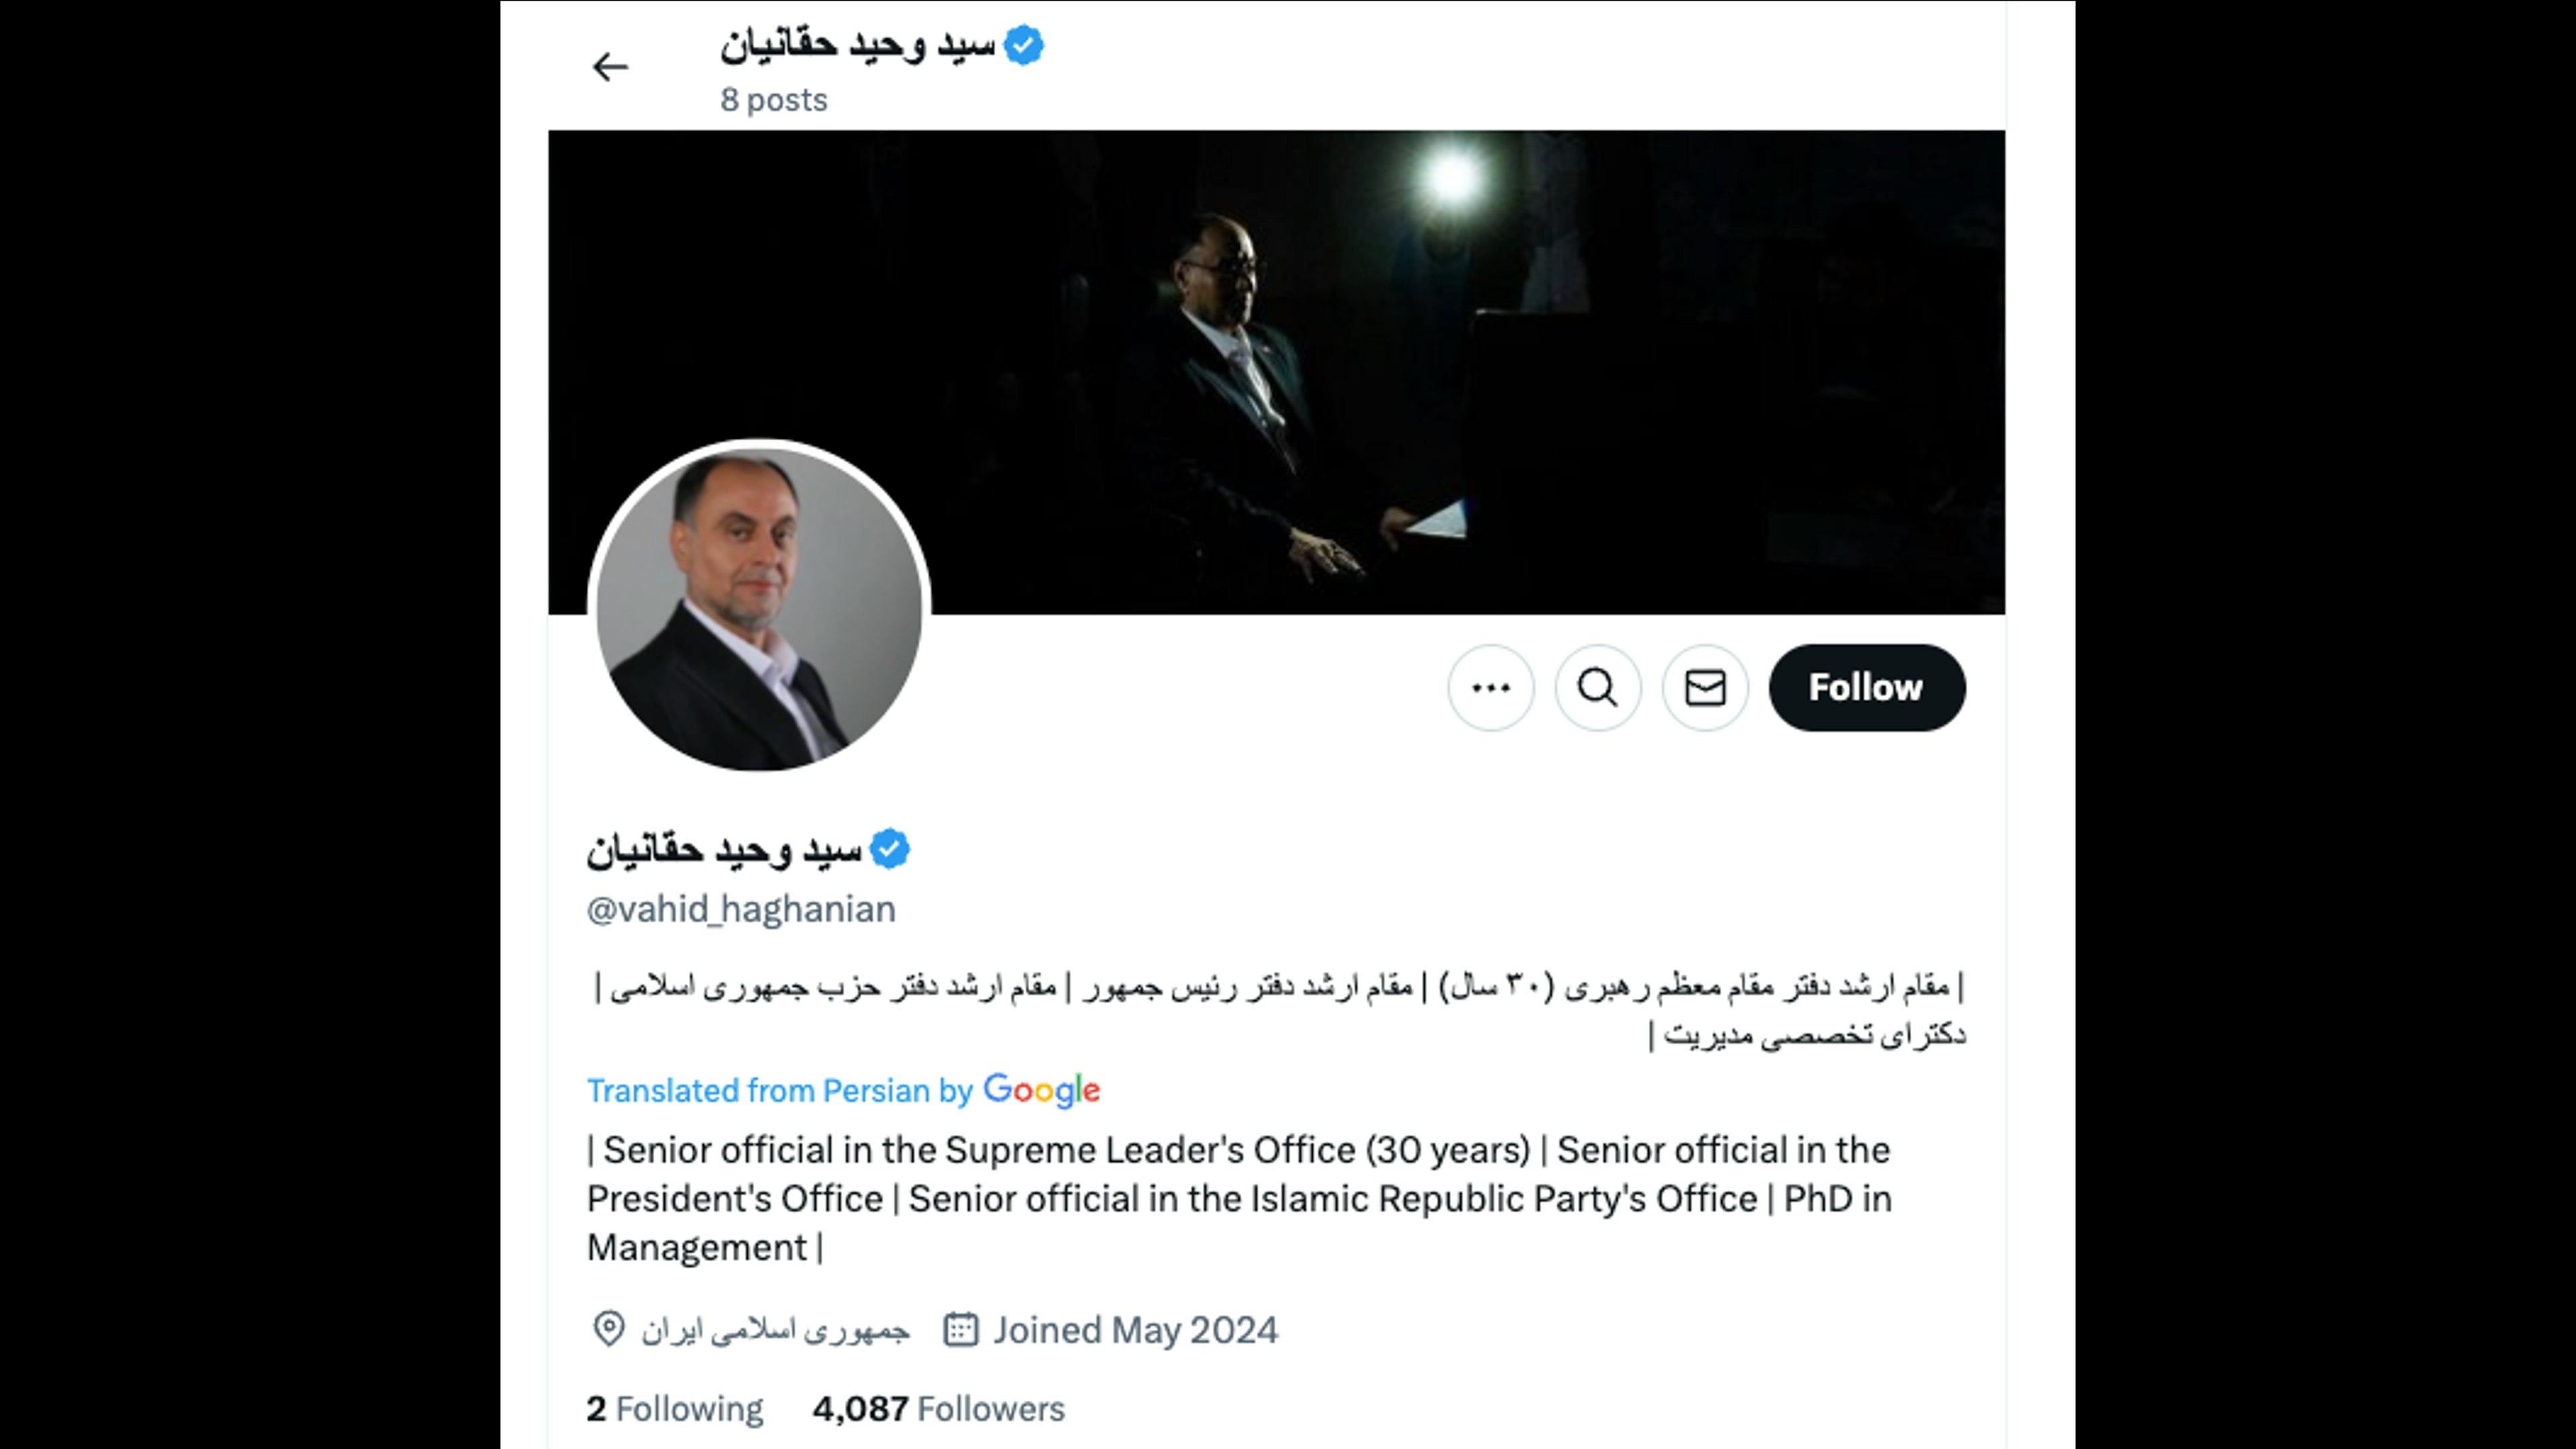Click the translated English bio text

tap(1238, 1198)
